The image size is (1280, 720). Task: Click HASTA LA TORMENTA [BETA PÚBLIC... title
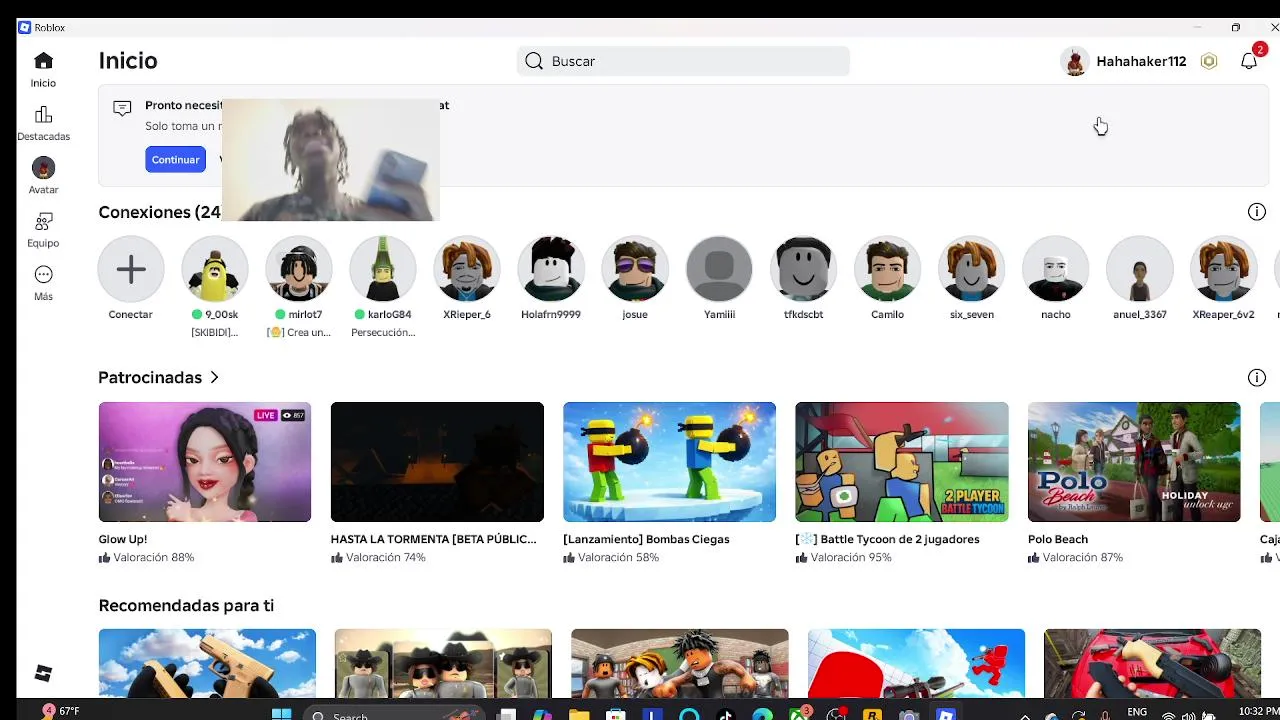coord(433,539)
